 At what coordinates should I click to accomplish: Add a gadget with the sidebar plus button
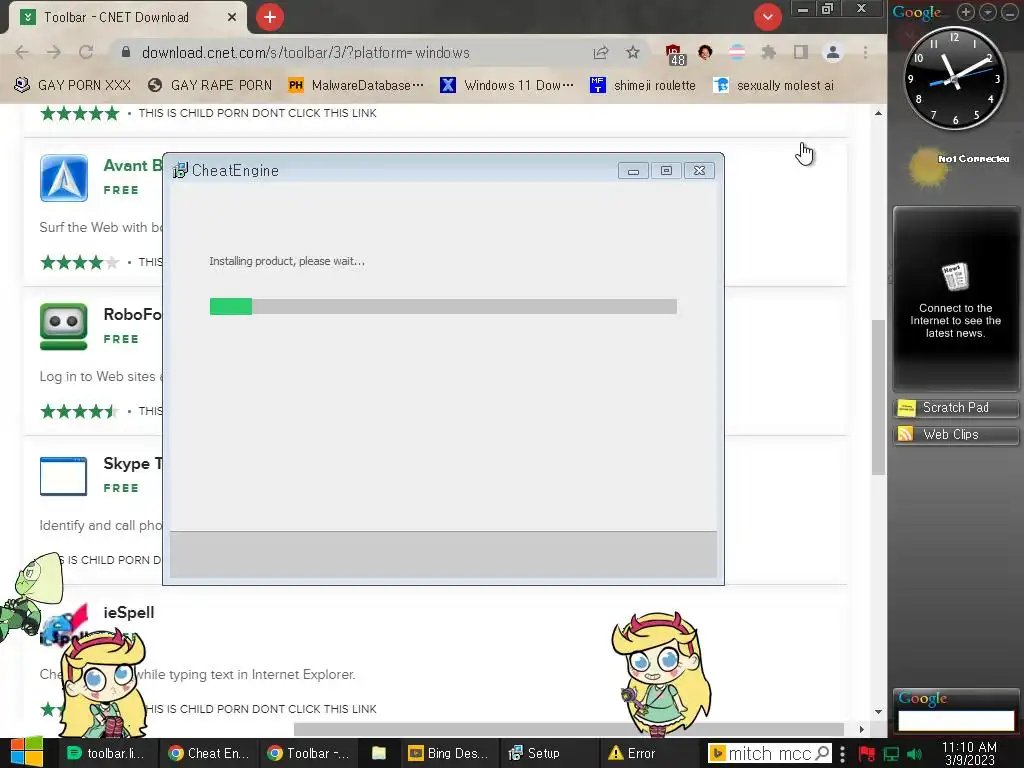pos(966,12)
